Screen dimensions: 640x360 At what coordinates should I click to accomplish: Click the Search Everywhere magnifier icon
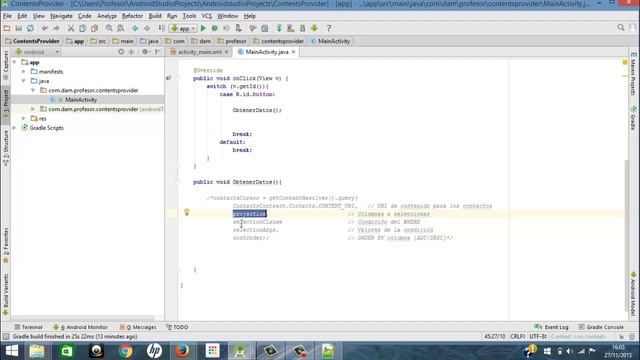click(x=621, y=28)
